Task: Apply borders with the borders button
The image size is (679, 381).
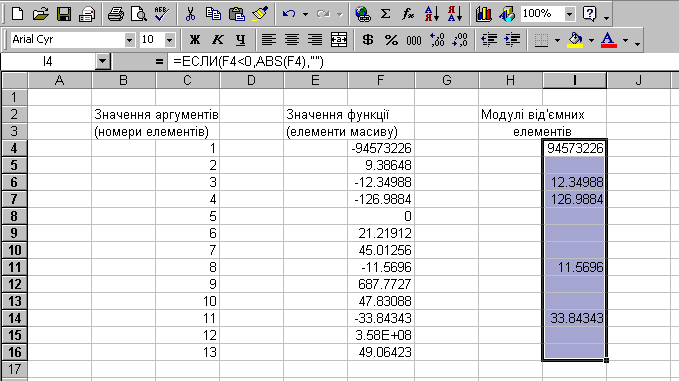Action: (541, 40)
